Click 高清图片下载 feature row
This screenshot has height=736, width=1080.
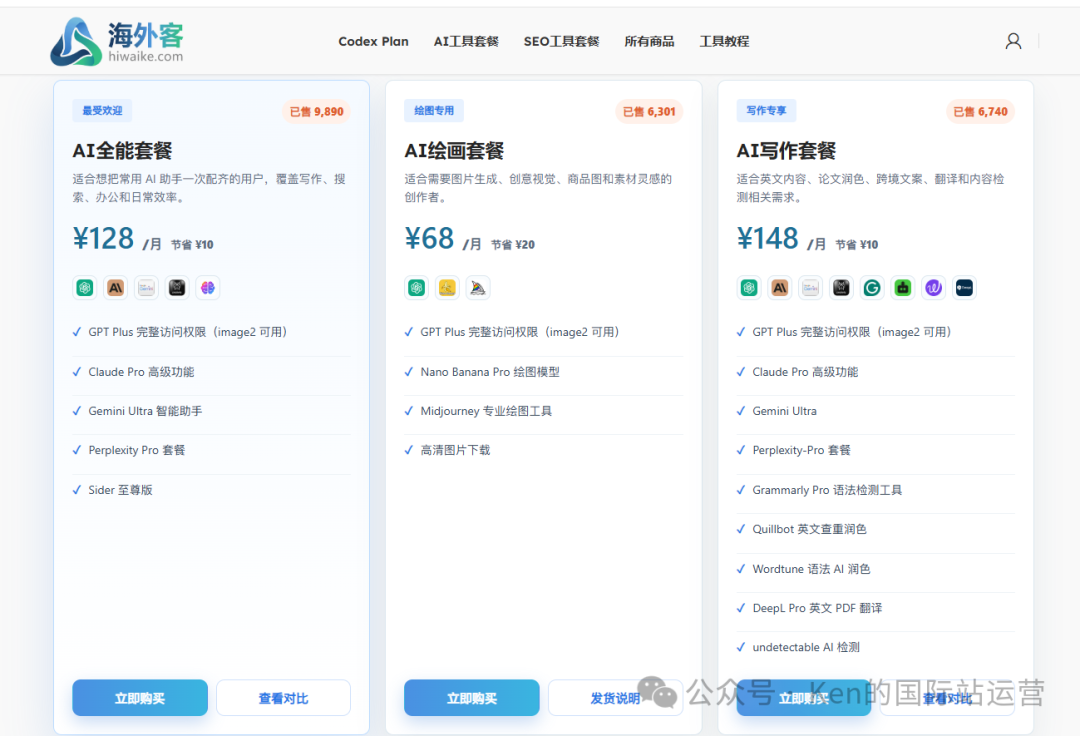[543, 450]
